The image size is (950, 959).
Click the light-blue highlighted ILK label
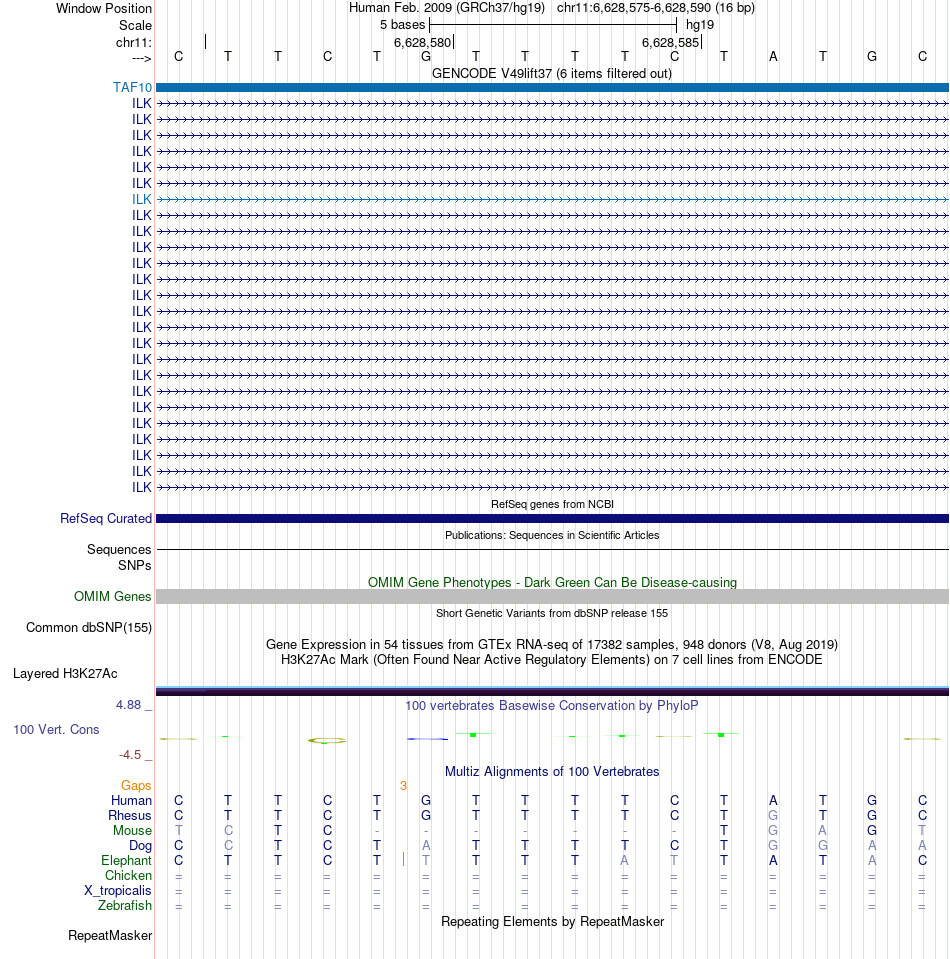pos(141,199)
